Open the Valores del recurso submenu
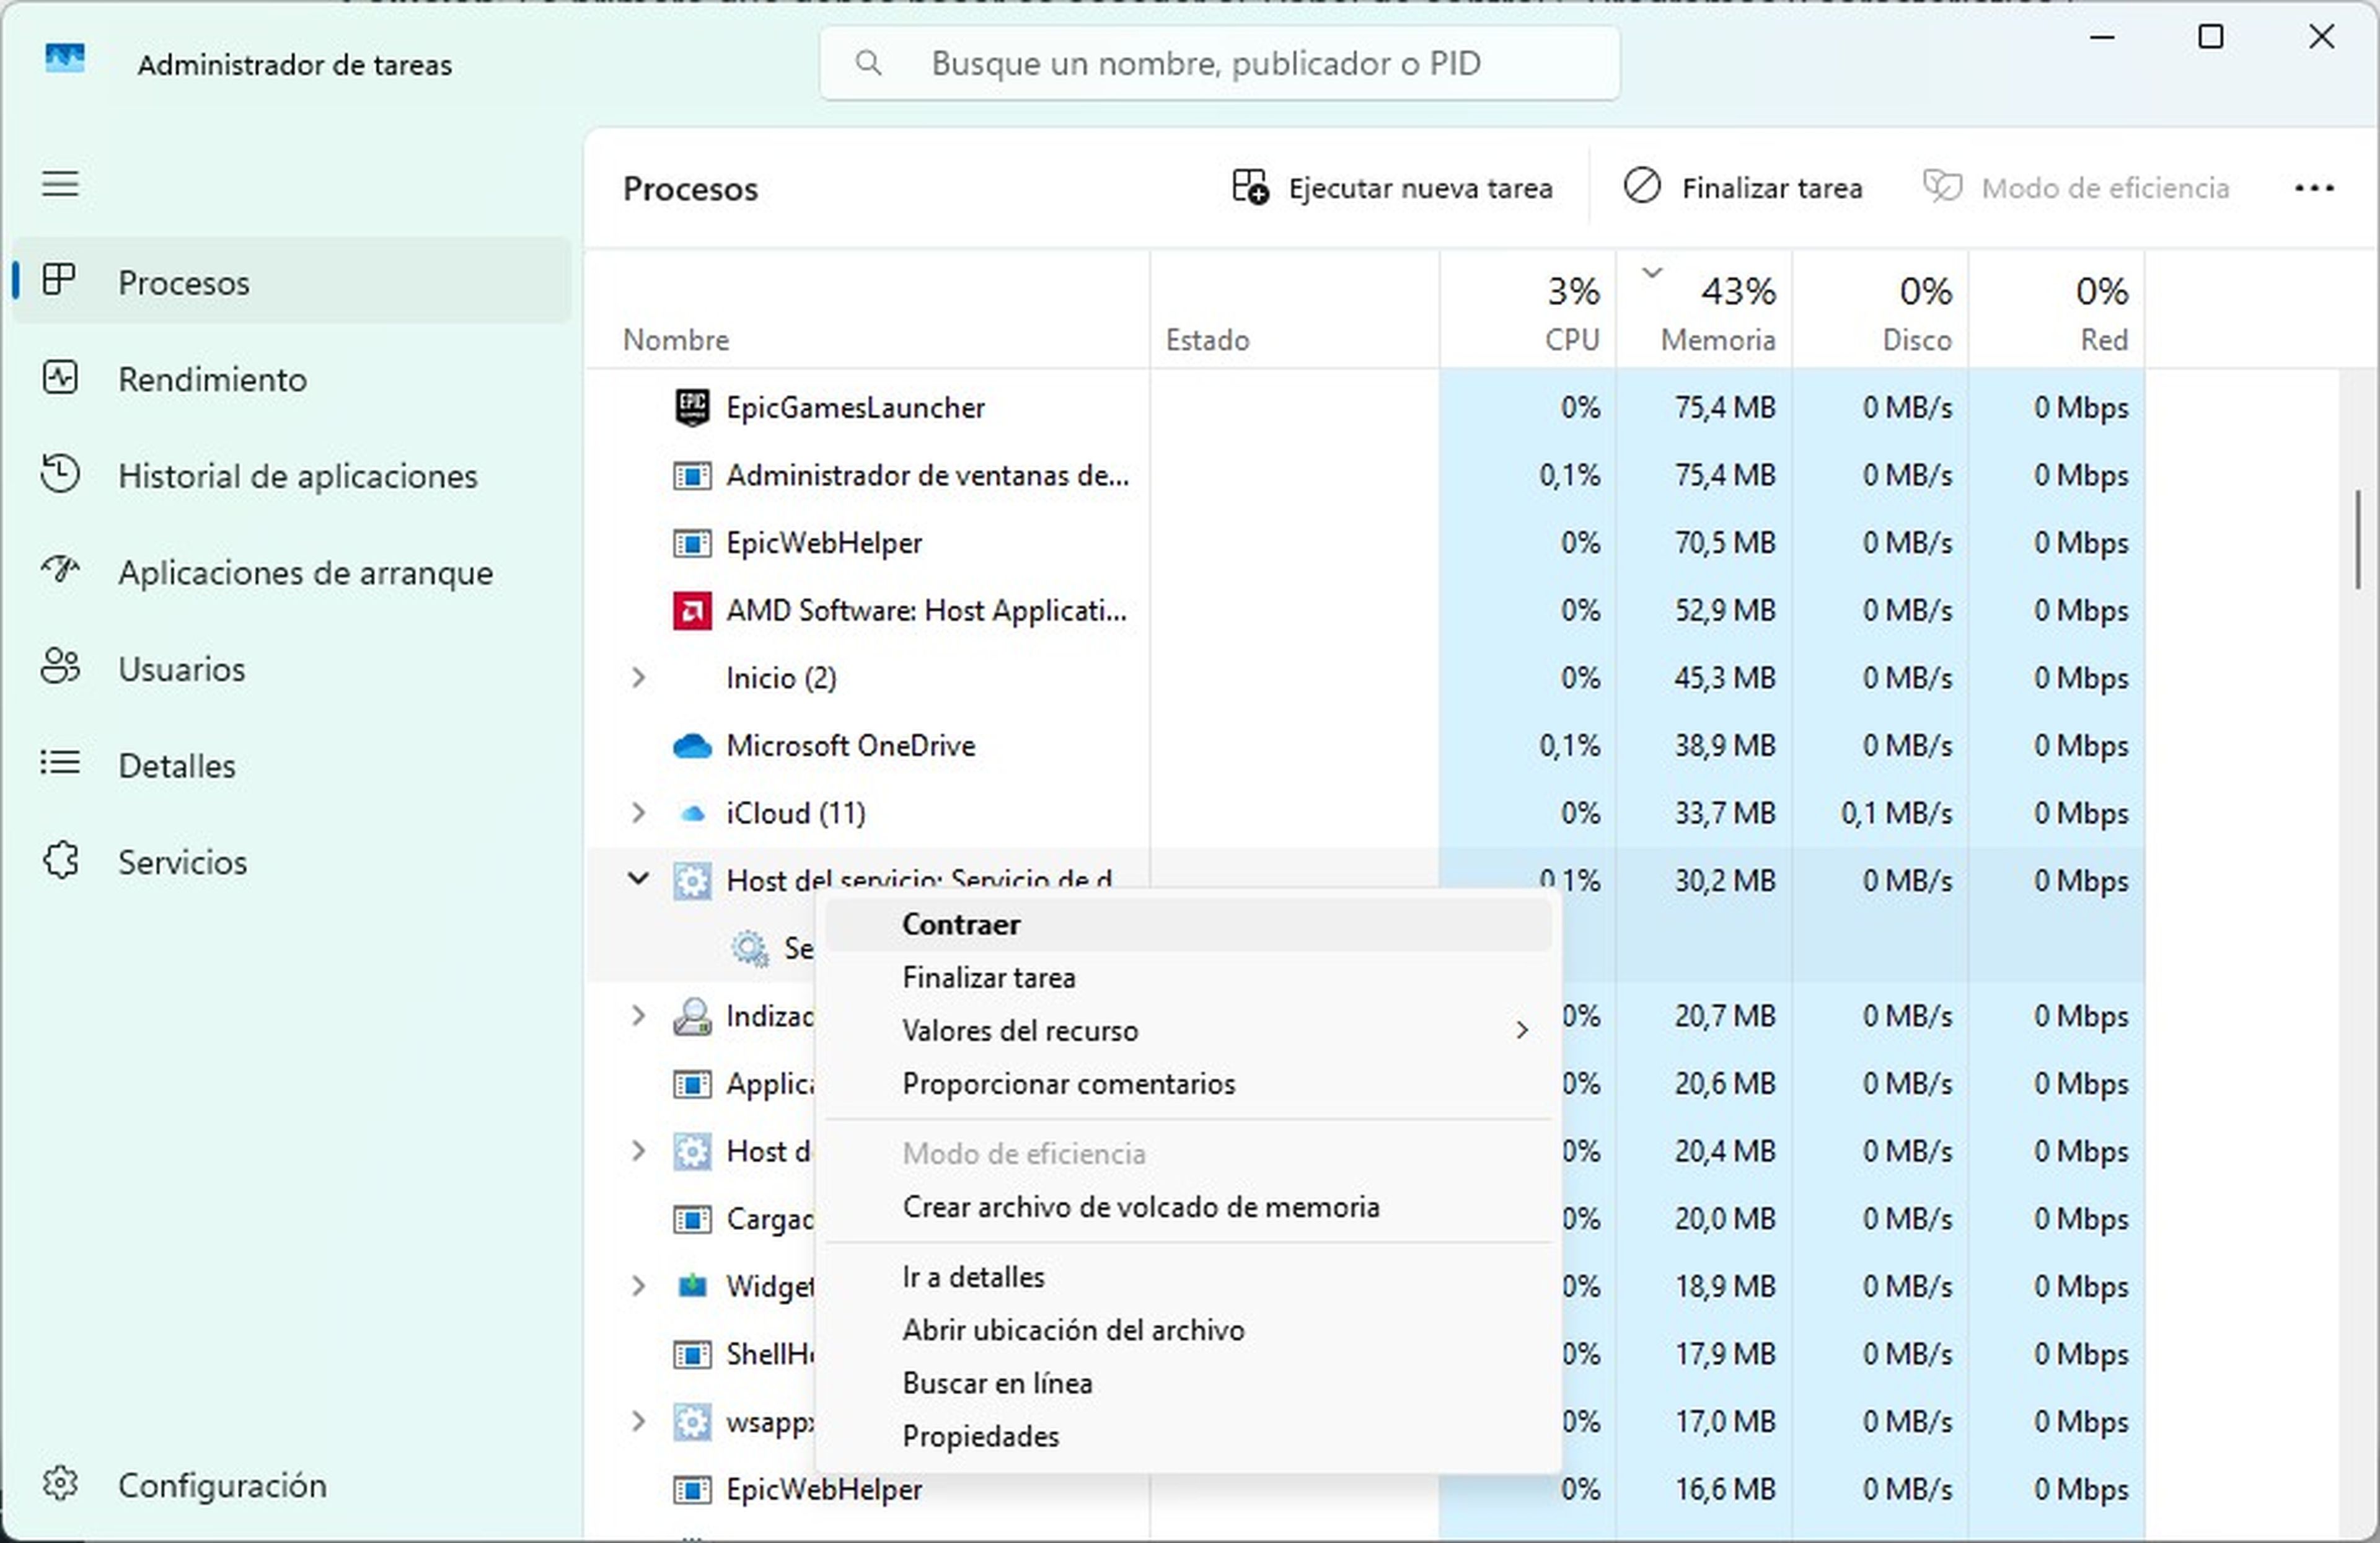This screenshot has width=2380, height=1543. [x=1188, y=1031]
